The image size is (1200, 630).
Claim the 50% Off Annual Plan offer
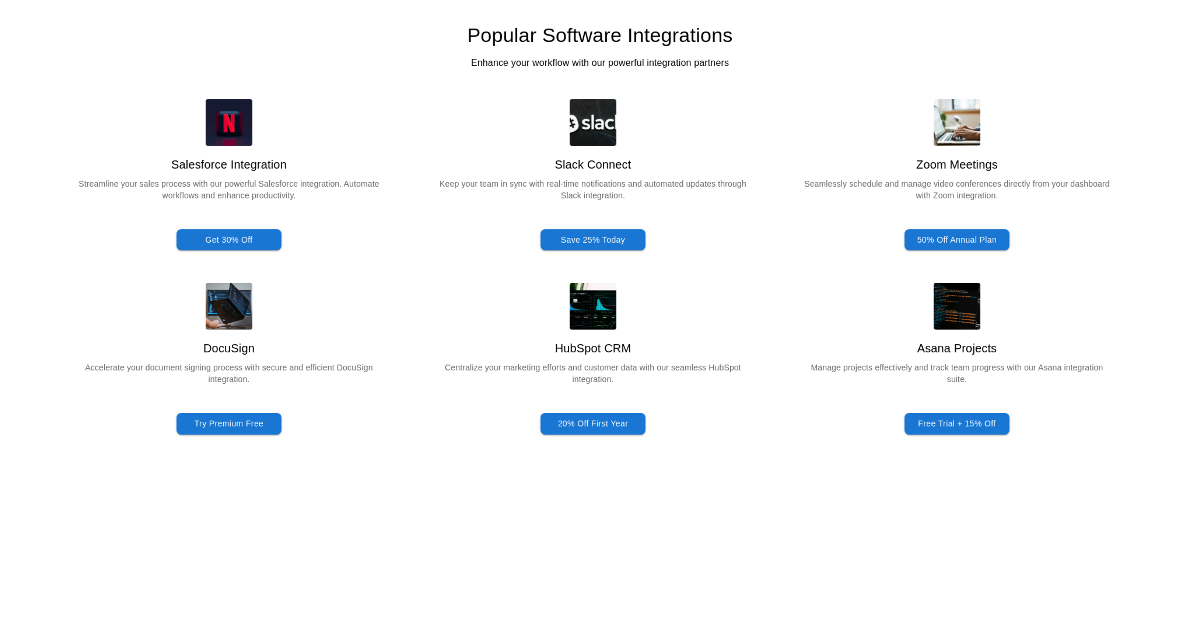957,240
